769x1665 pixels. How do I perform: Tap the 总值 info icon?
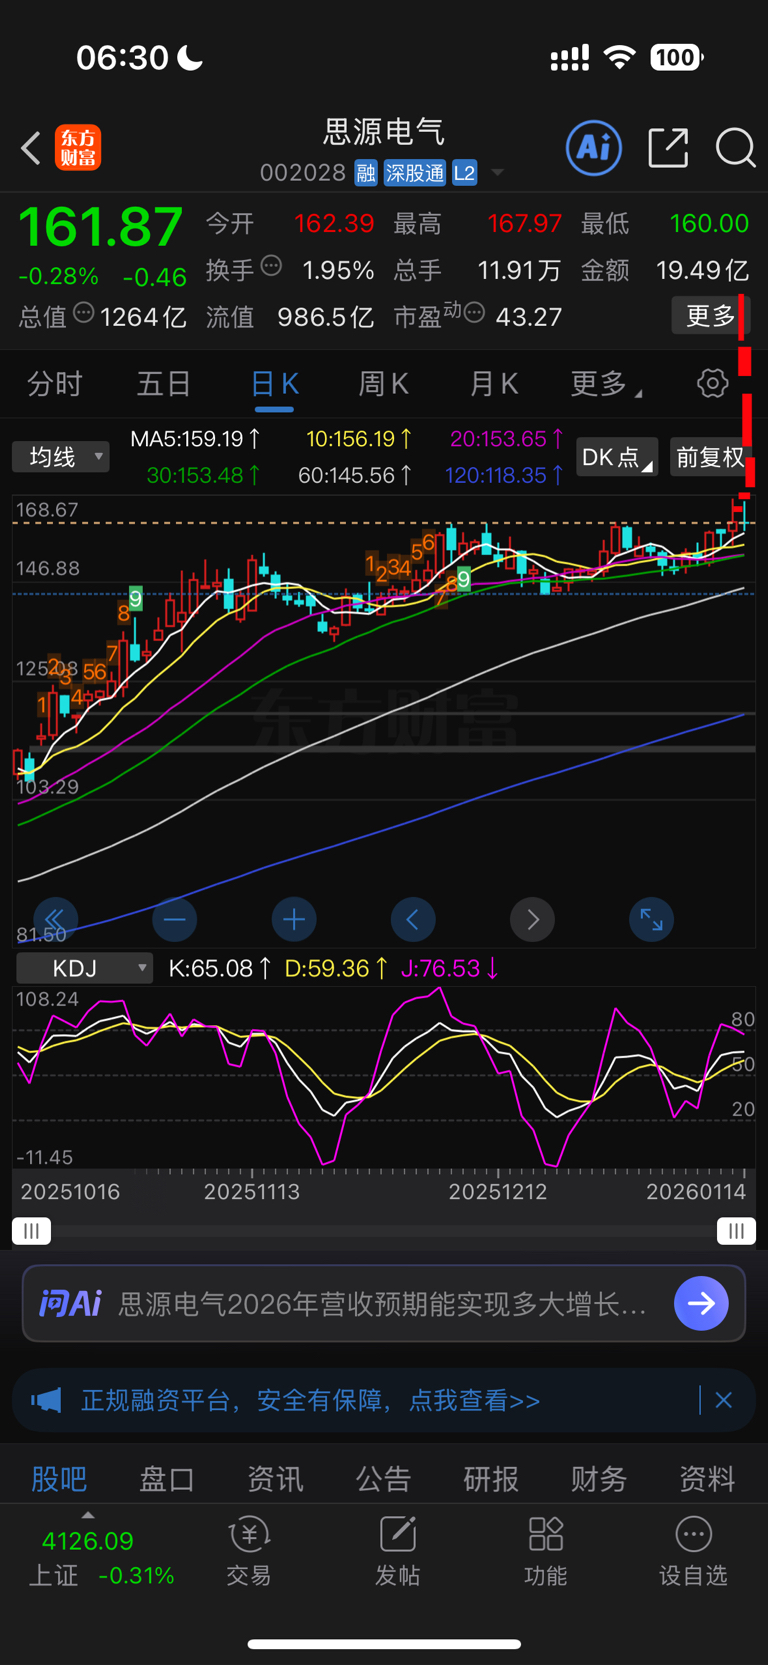84,313
